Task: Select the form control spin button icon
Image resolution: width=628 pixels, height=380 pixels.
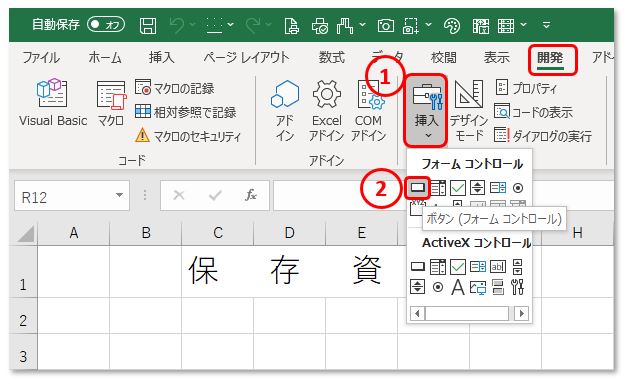Action: [477, 187]
